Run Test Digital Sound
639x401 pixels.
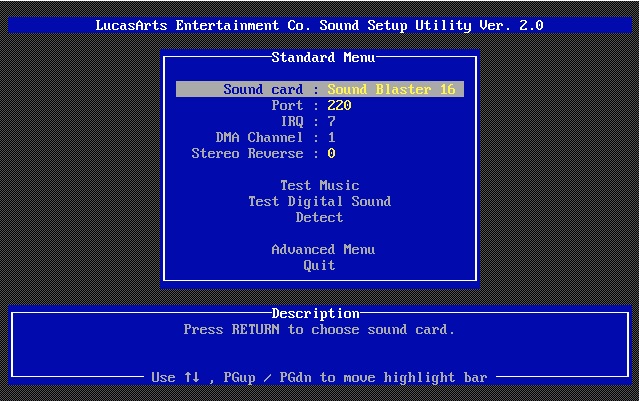(x=320, y=201)
